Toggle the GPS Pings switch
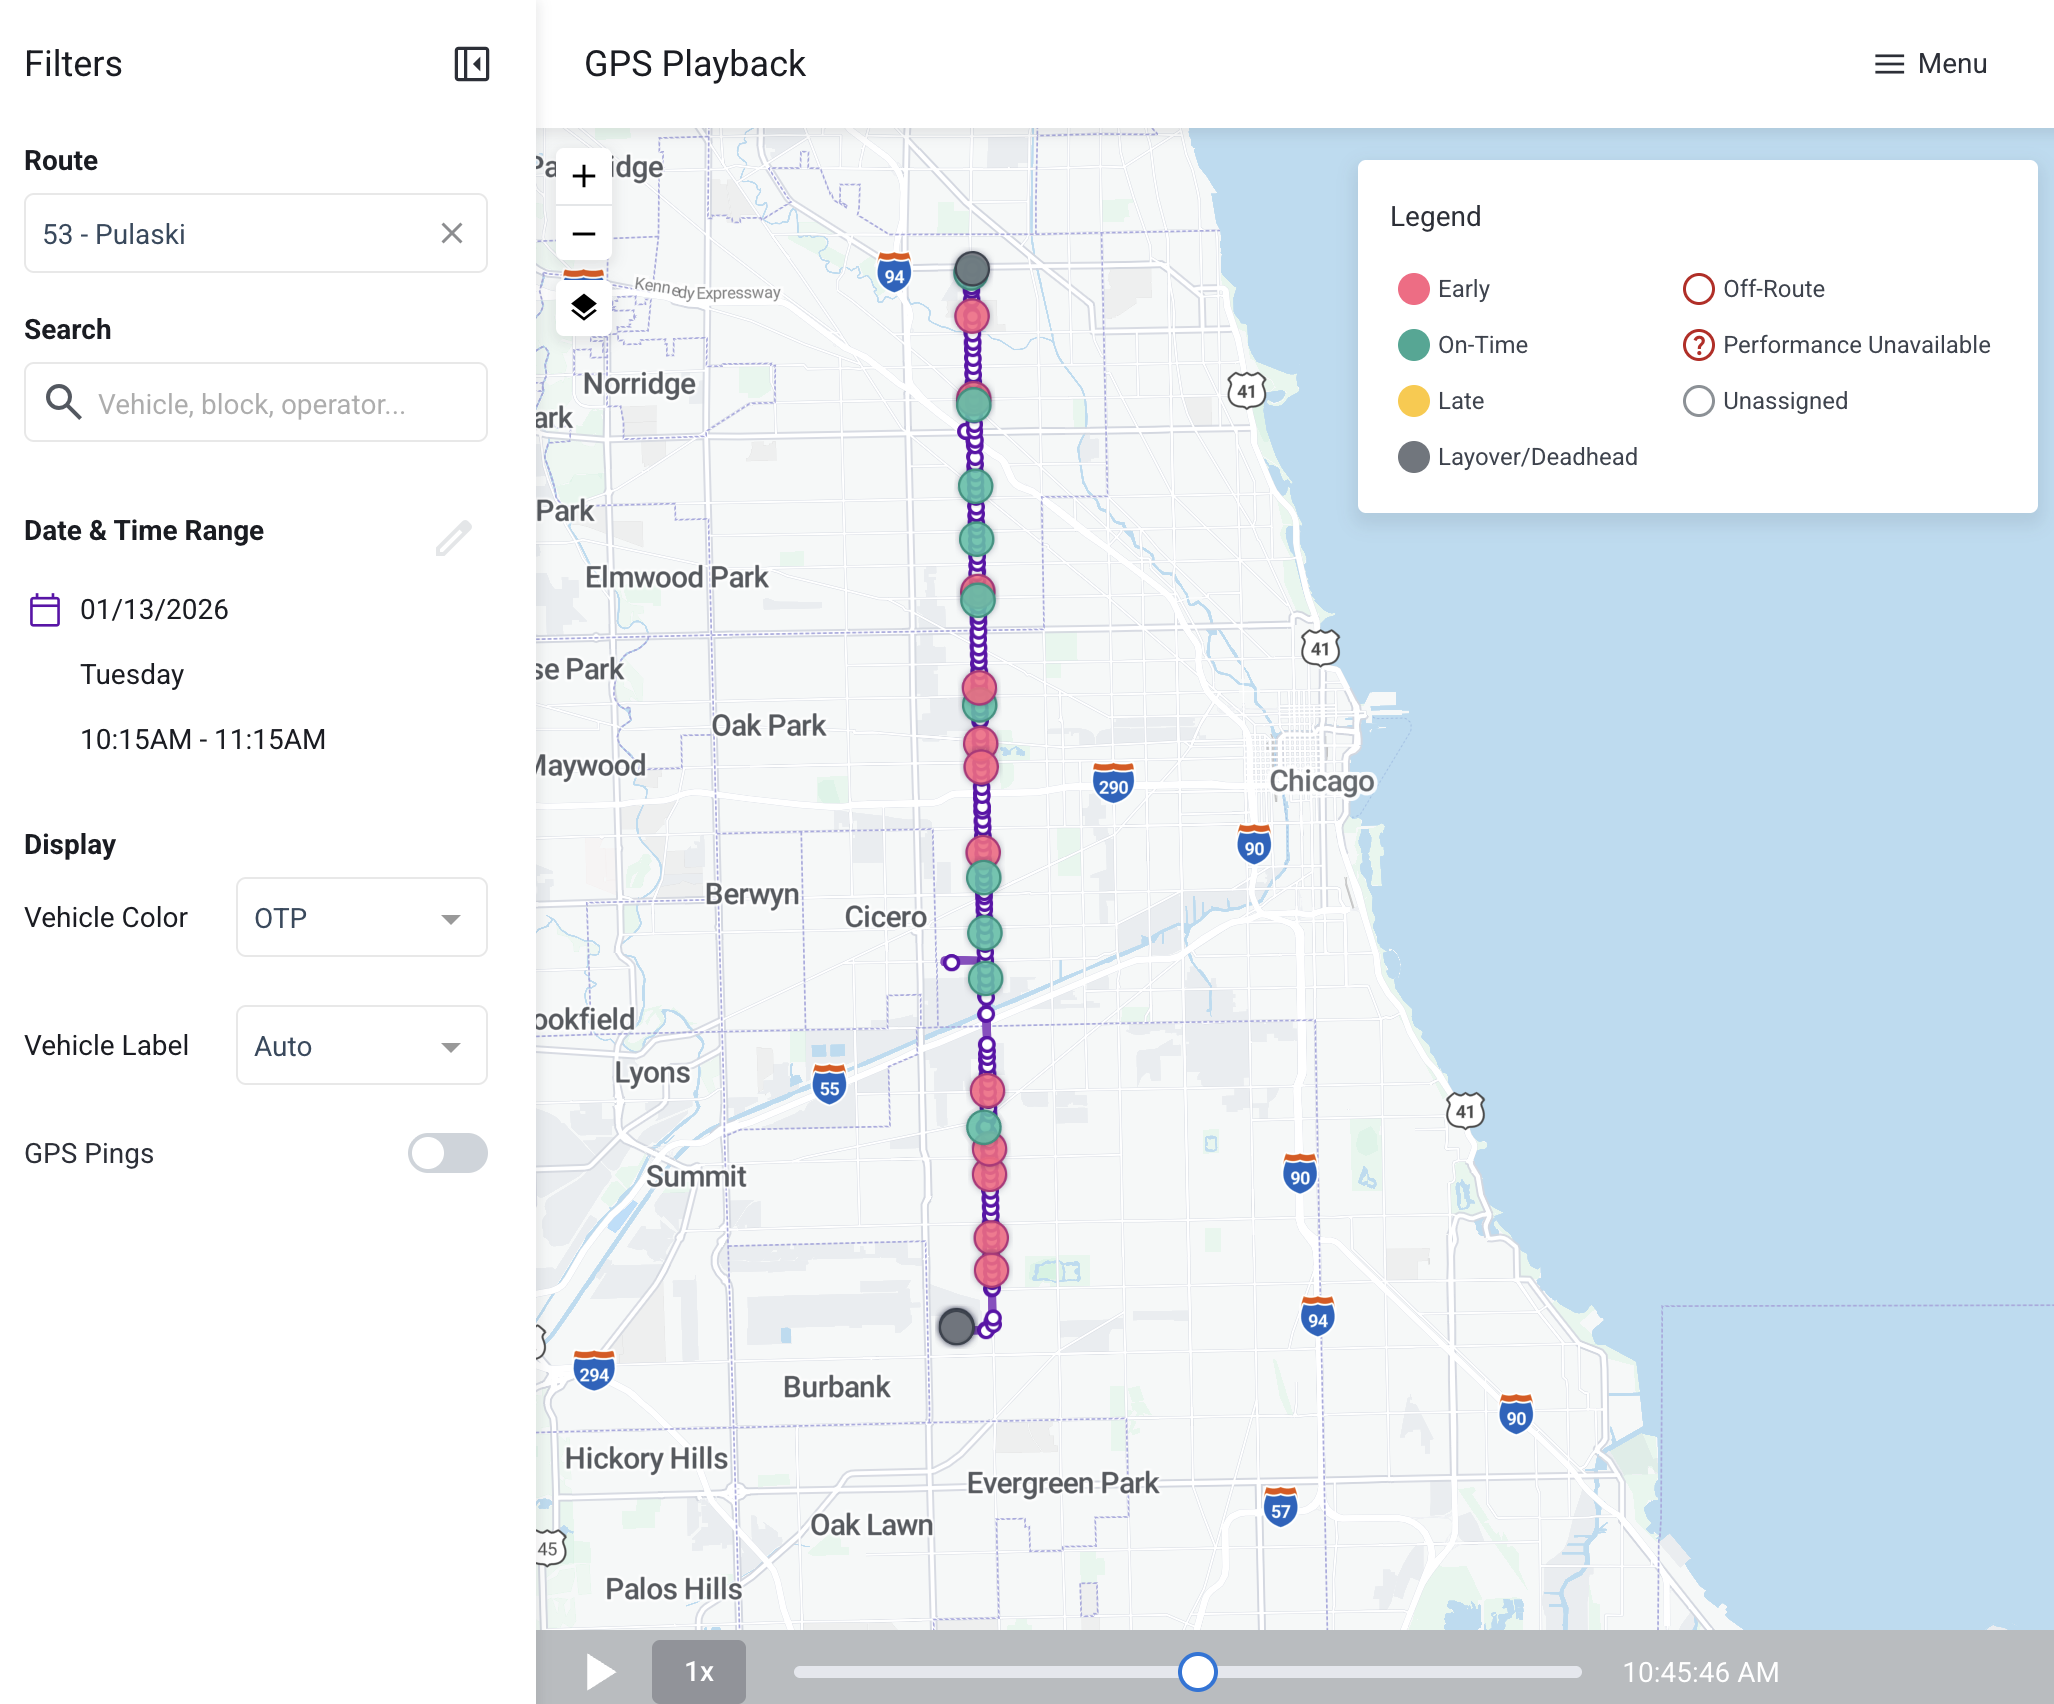The height and width of the screenshot is (1704, 2054). pyautogui.click(x=447, y=1153)
